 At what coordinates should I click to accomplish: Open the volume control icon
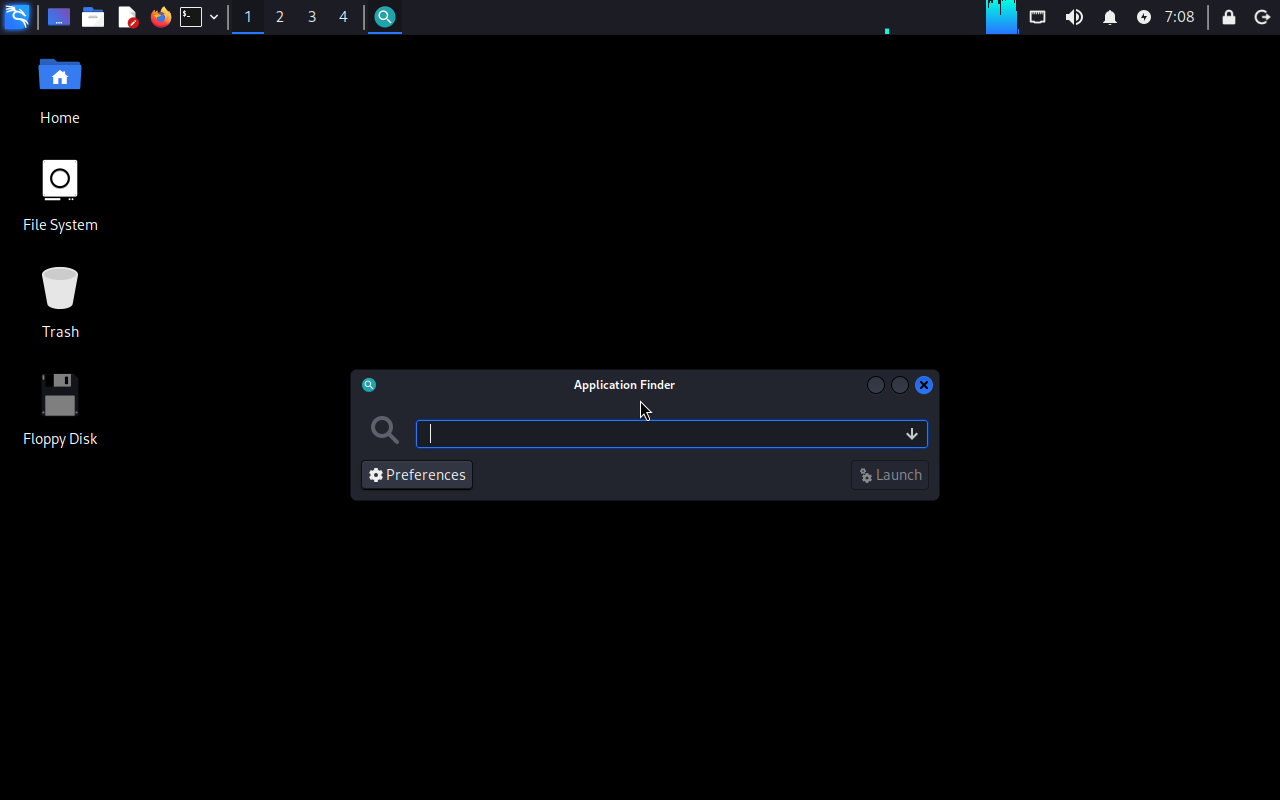click(x=1074, y=17)
